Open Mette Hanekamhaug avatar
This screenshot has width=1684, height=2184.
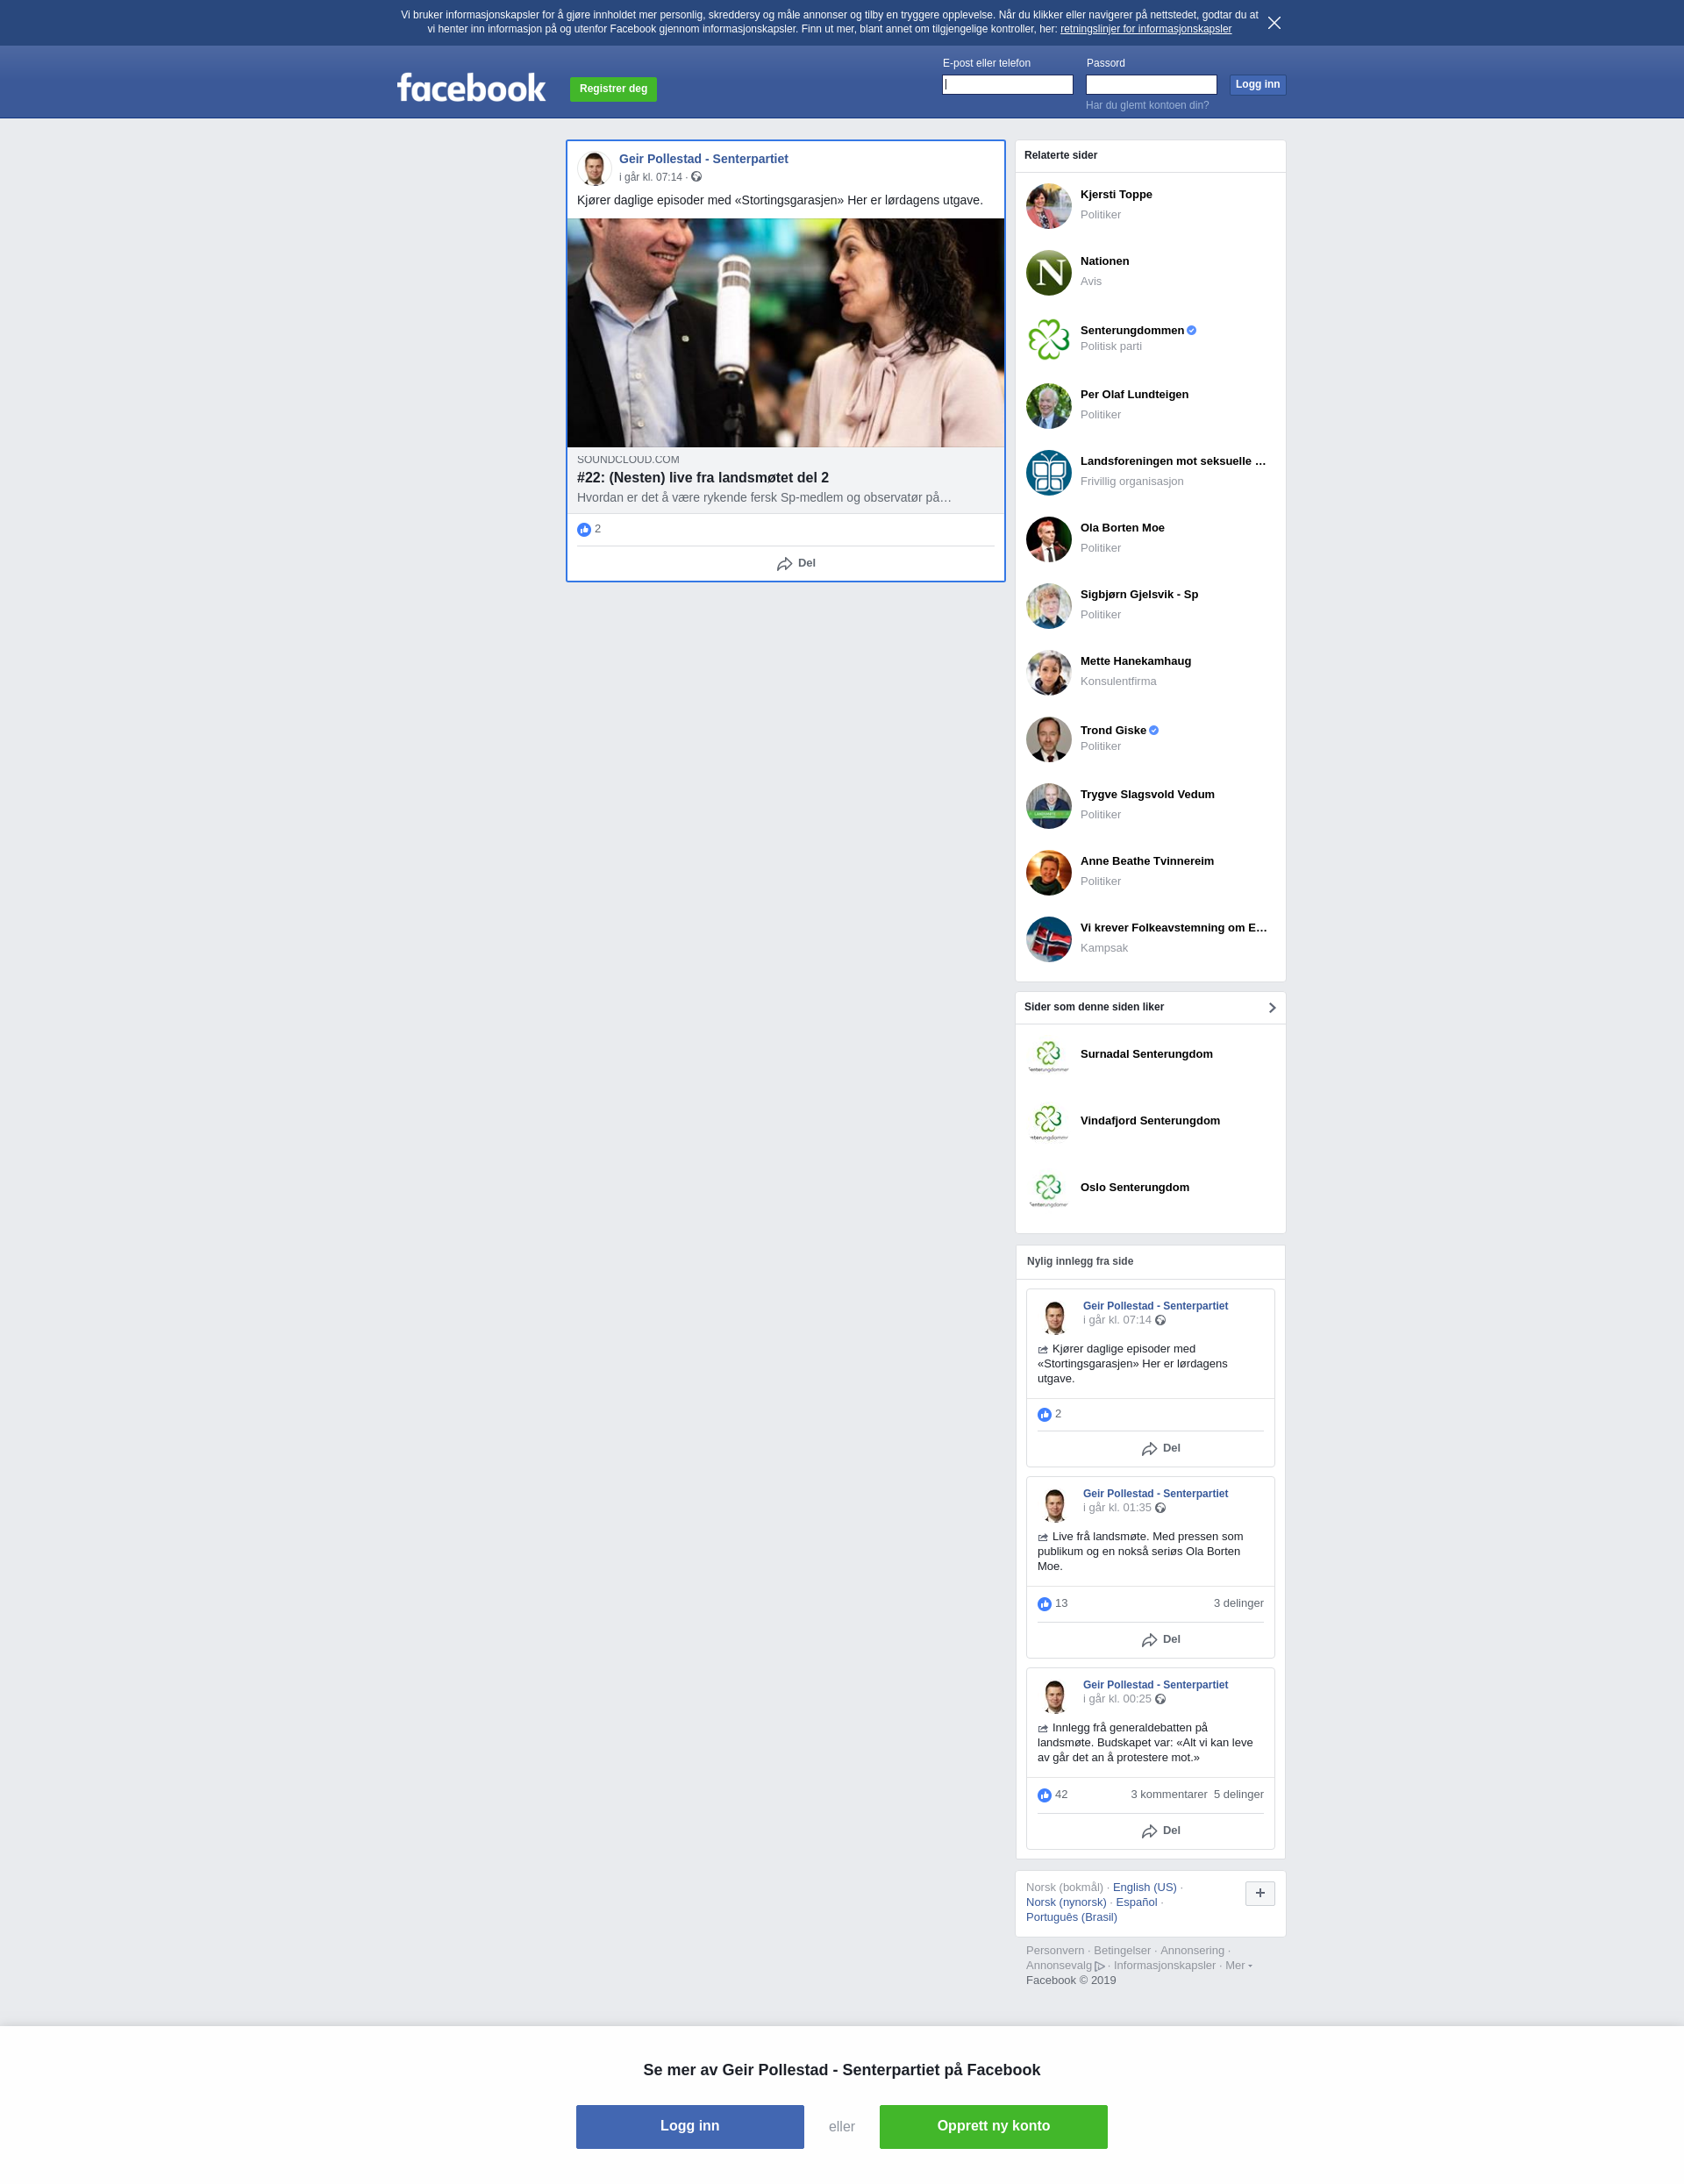point(1048,673)
